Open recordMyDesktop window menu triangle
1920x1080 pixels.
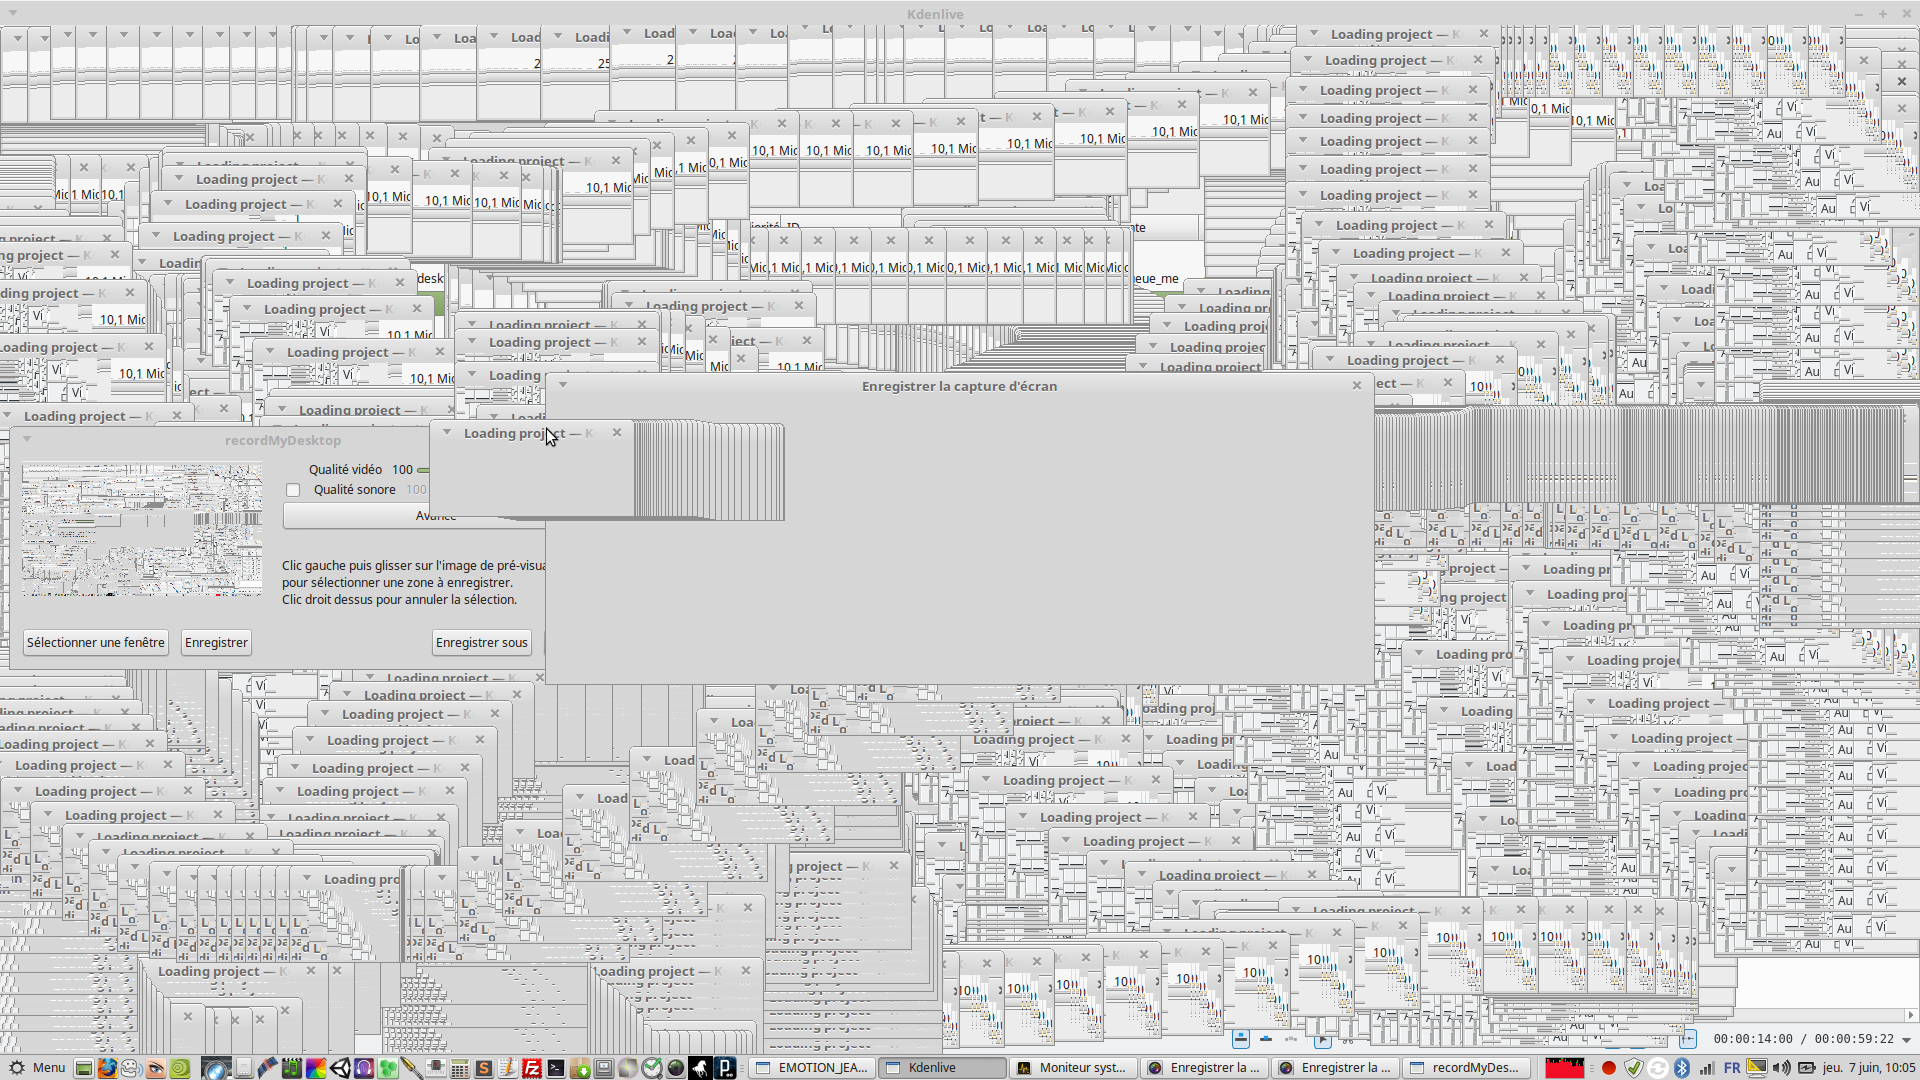(x=27, y=440)
